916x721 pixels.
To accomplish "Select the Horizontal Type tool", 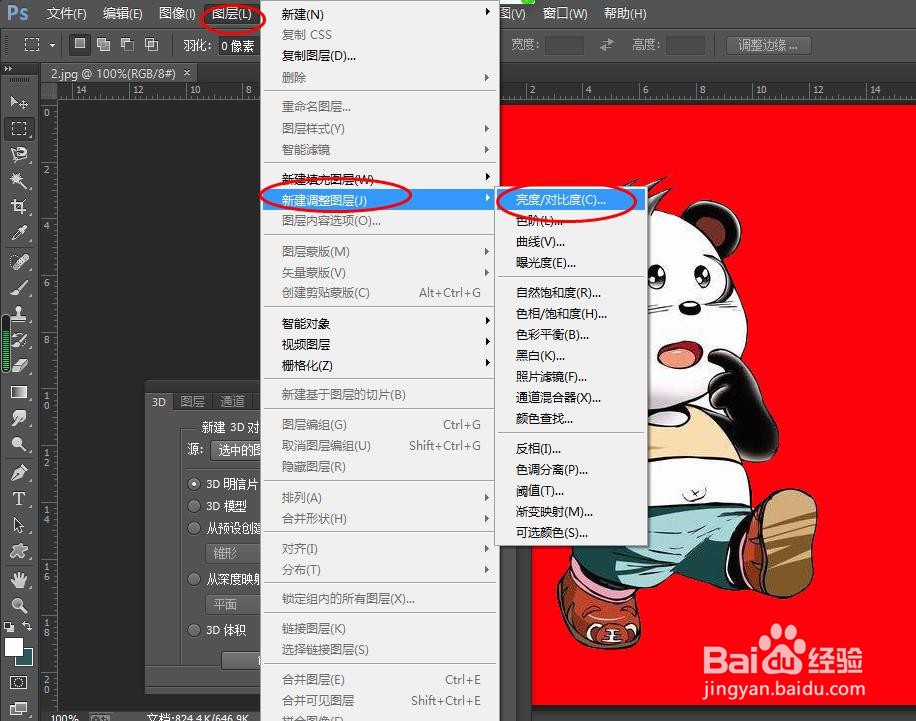I will pyautogui.click(x=18, y=496).
